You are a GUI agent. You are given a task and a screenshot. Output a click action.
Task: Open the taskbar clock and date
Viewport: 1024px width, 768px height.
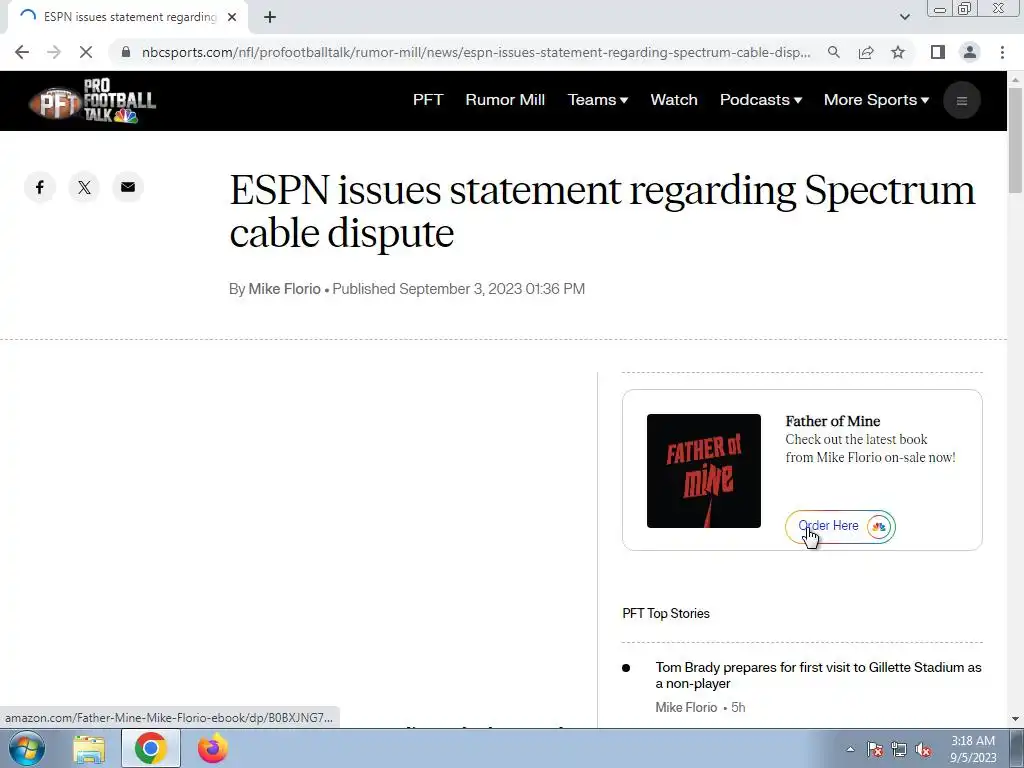pos(973,749)
